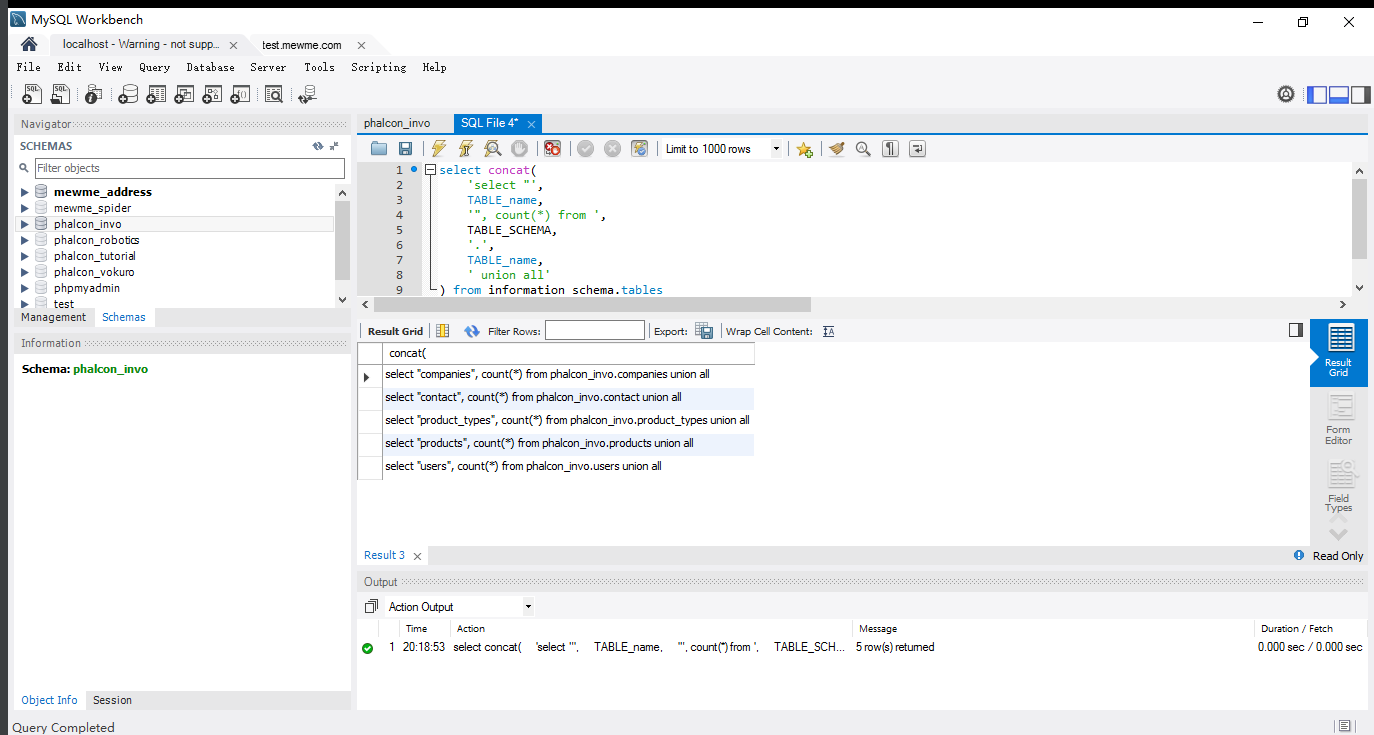Toggle right sidebar visibility
The width and height of the screenshot is (1374, 735).
click(1359, 95)
